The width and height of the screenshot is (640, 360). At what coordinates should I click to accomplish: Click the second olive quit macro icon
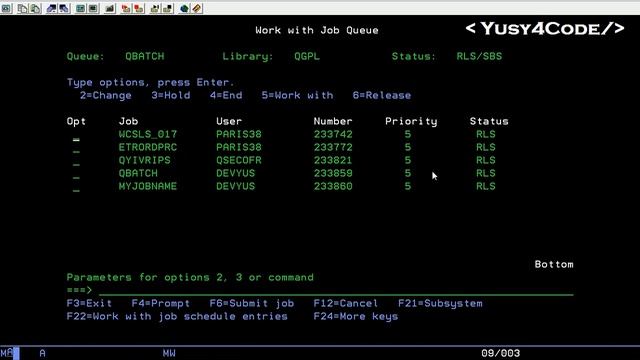tap(167, 8)
